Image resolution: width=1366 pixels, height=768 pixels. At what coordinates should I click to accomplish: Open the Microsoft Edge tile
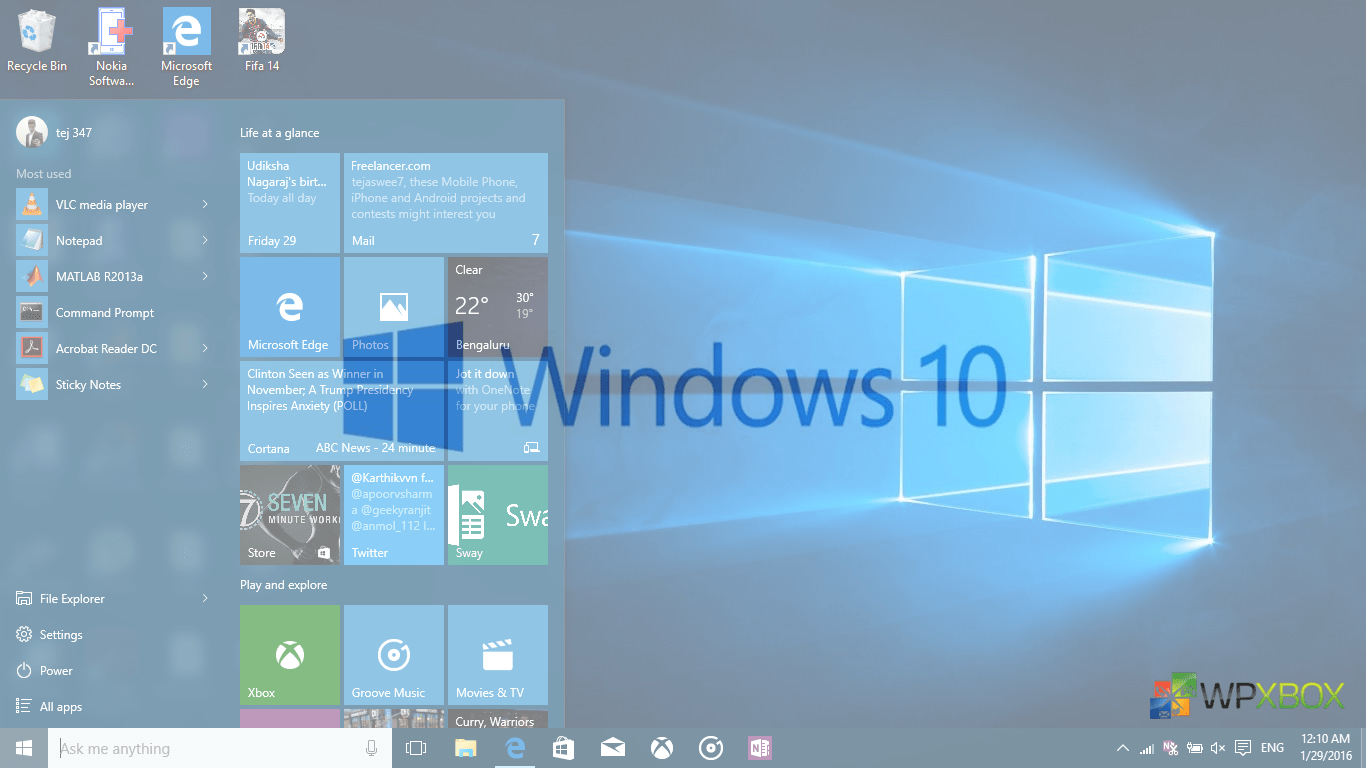click(x=290, y=307)
